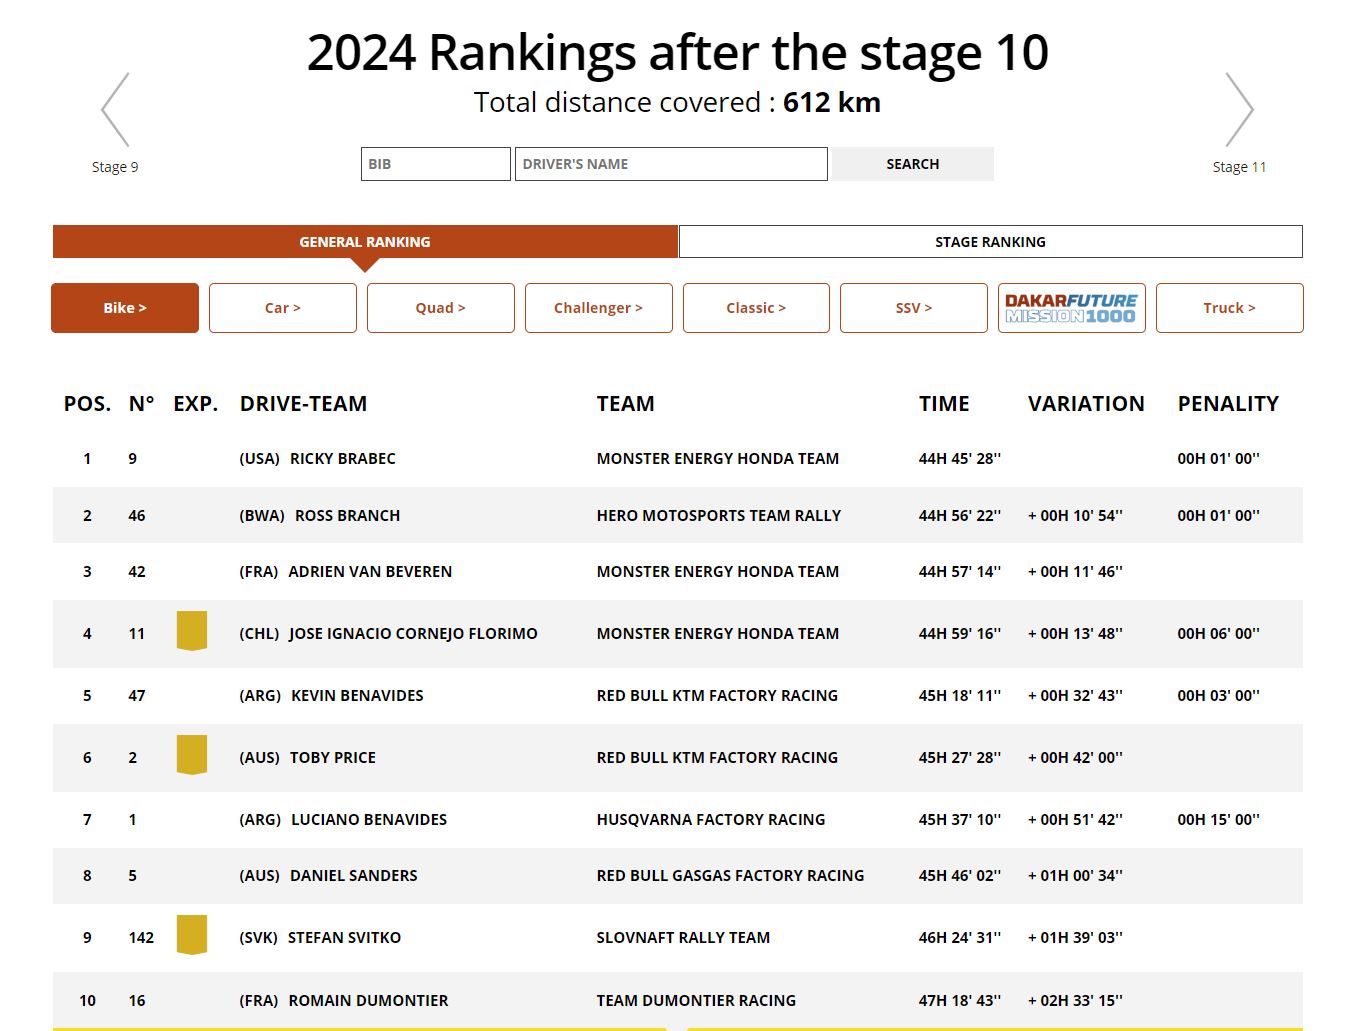Click the Stage 11 label link
1348x1031 pixels.
point(1239,167)
